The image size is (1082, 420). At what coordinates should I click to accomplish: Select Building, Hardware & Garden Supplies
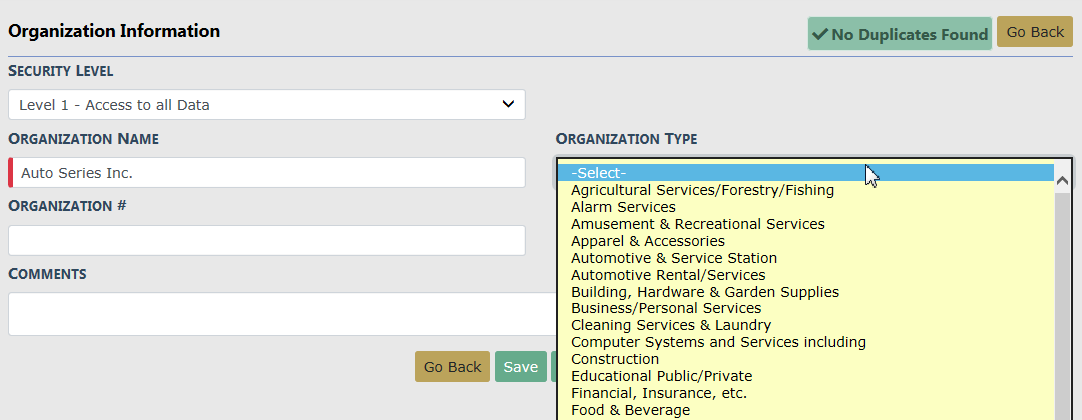[704, 292]
